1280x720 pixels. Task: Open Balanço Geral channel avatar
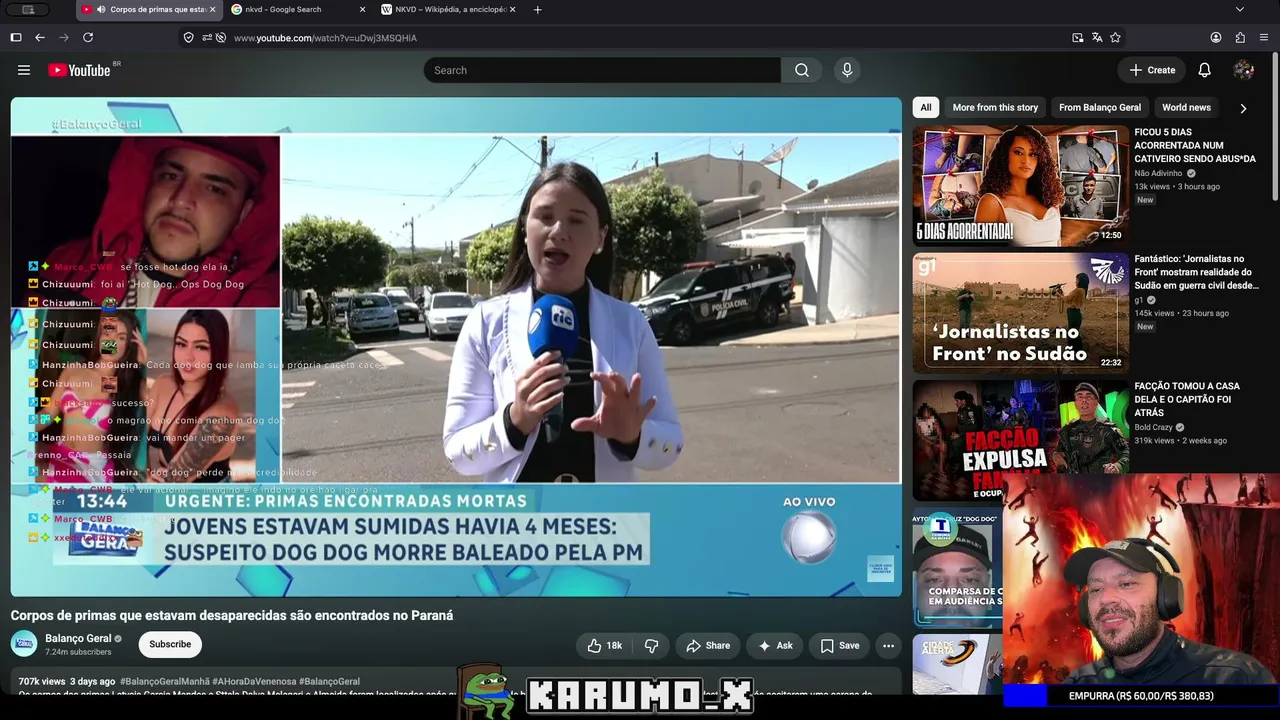click(24, 644)
